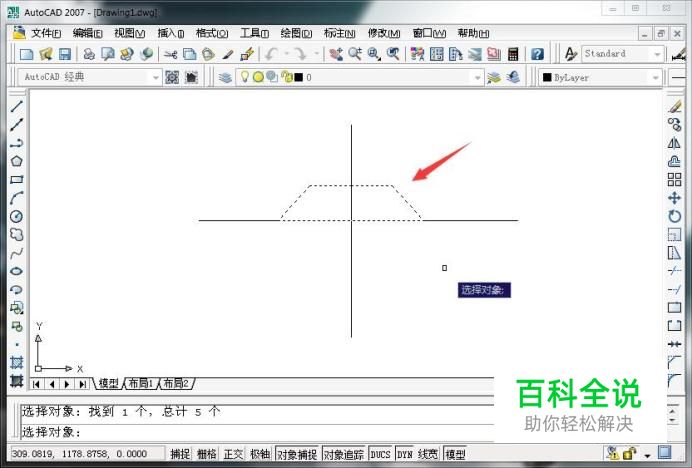Select the Arc draw tool
Screen dimensions: 692x468
click(x=17, y=198)
